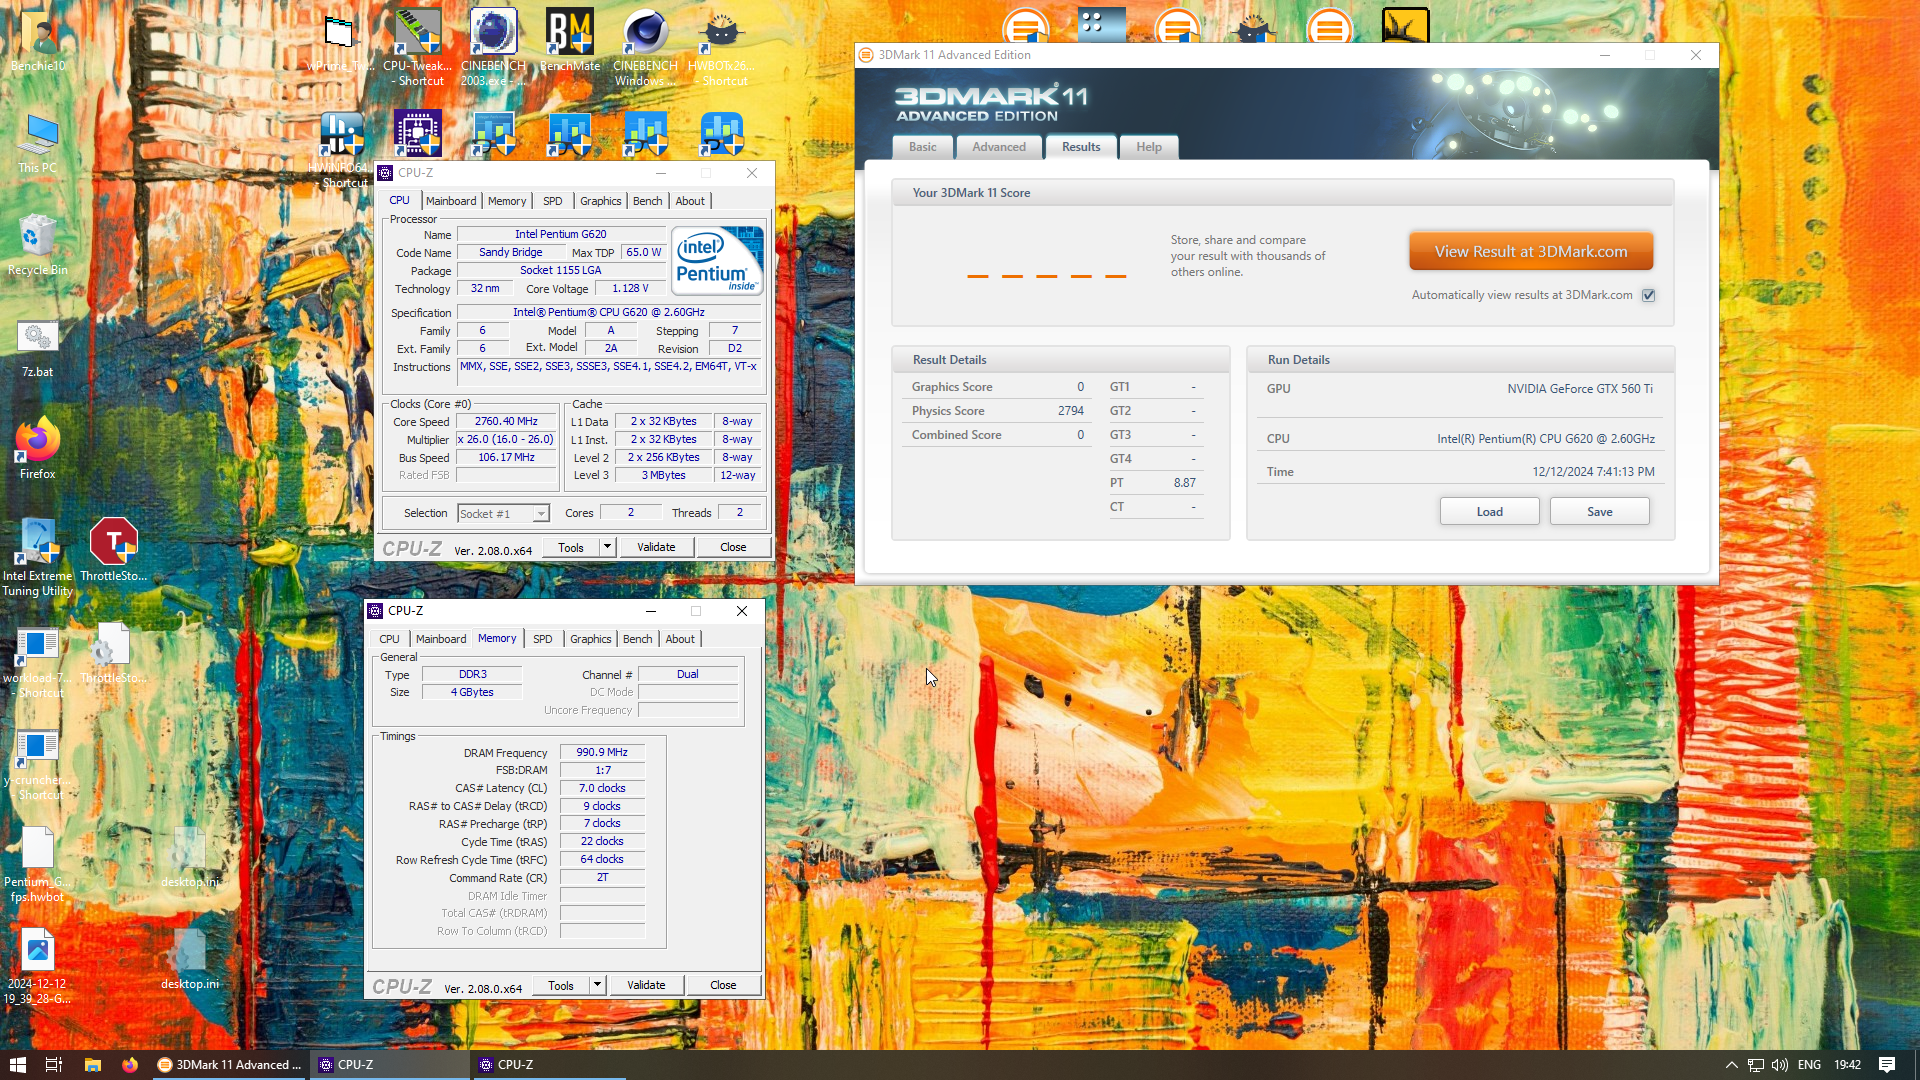Open the ENG language selector
The image size is (1920, 1080).
click(1809, 1065)
